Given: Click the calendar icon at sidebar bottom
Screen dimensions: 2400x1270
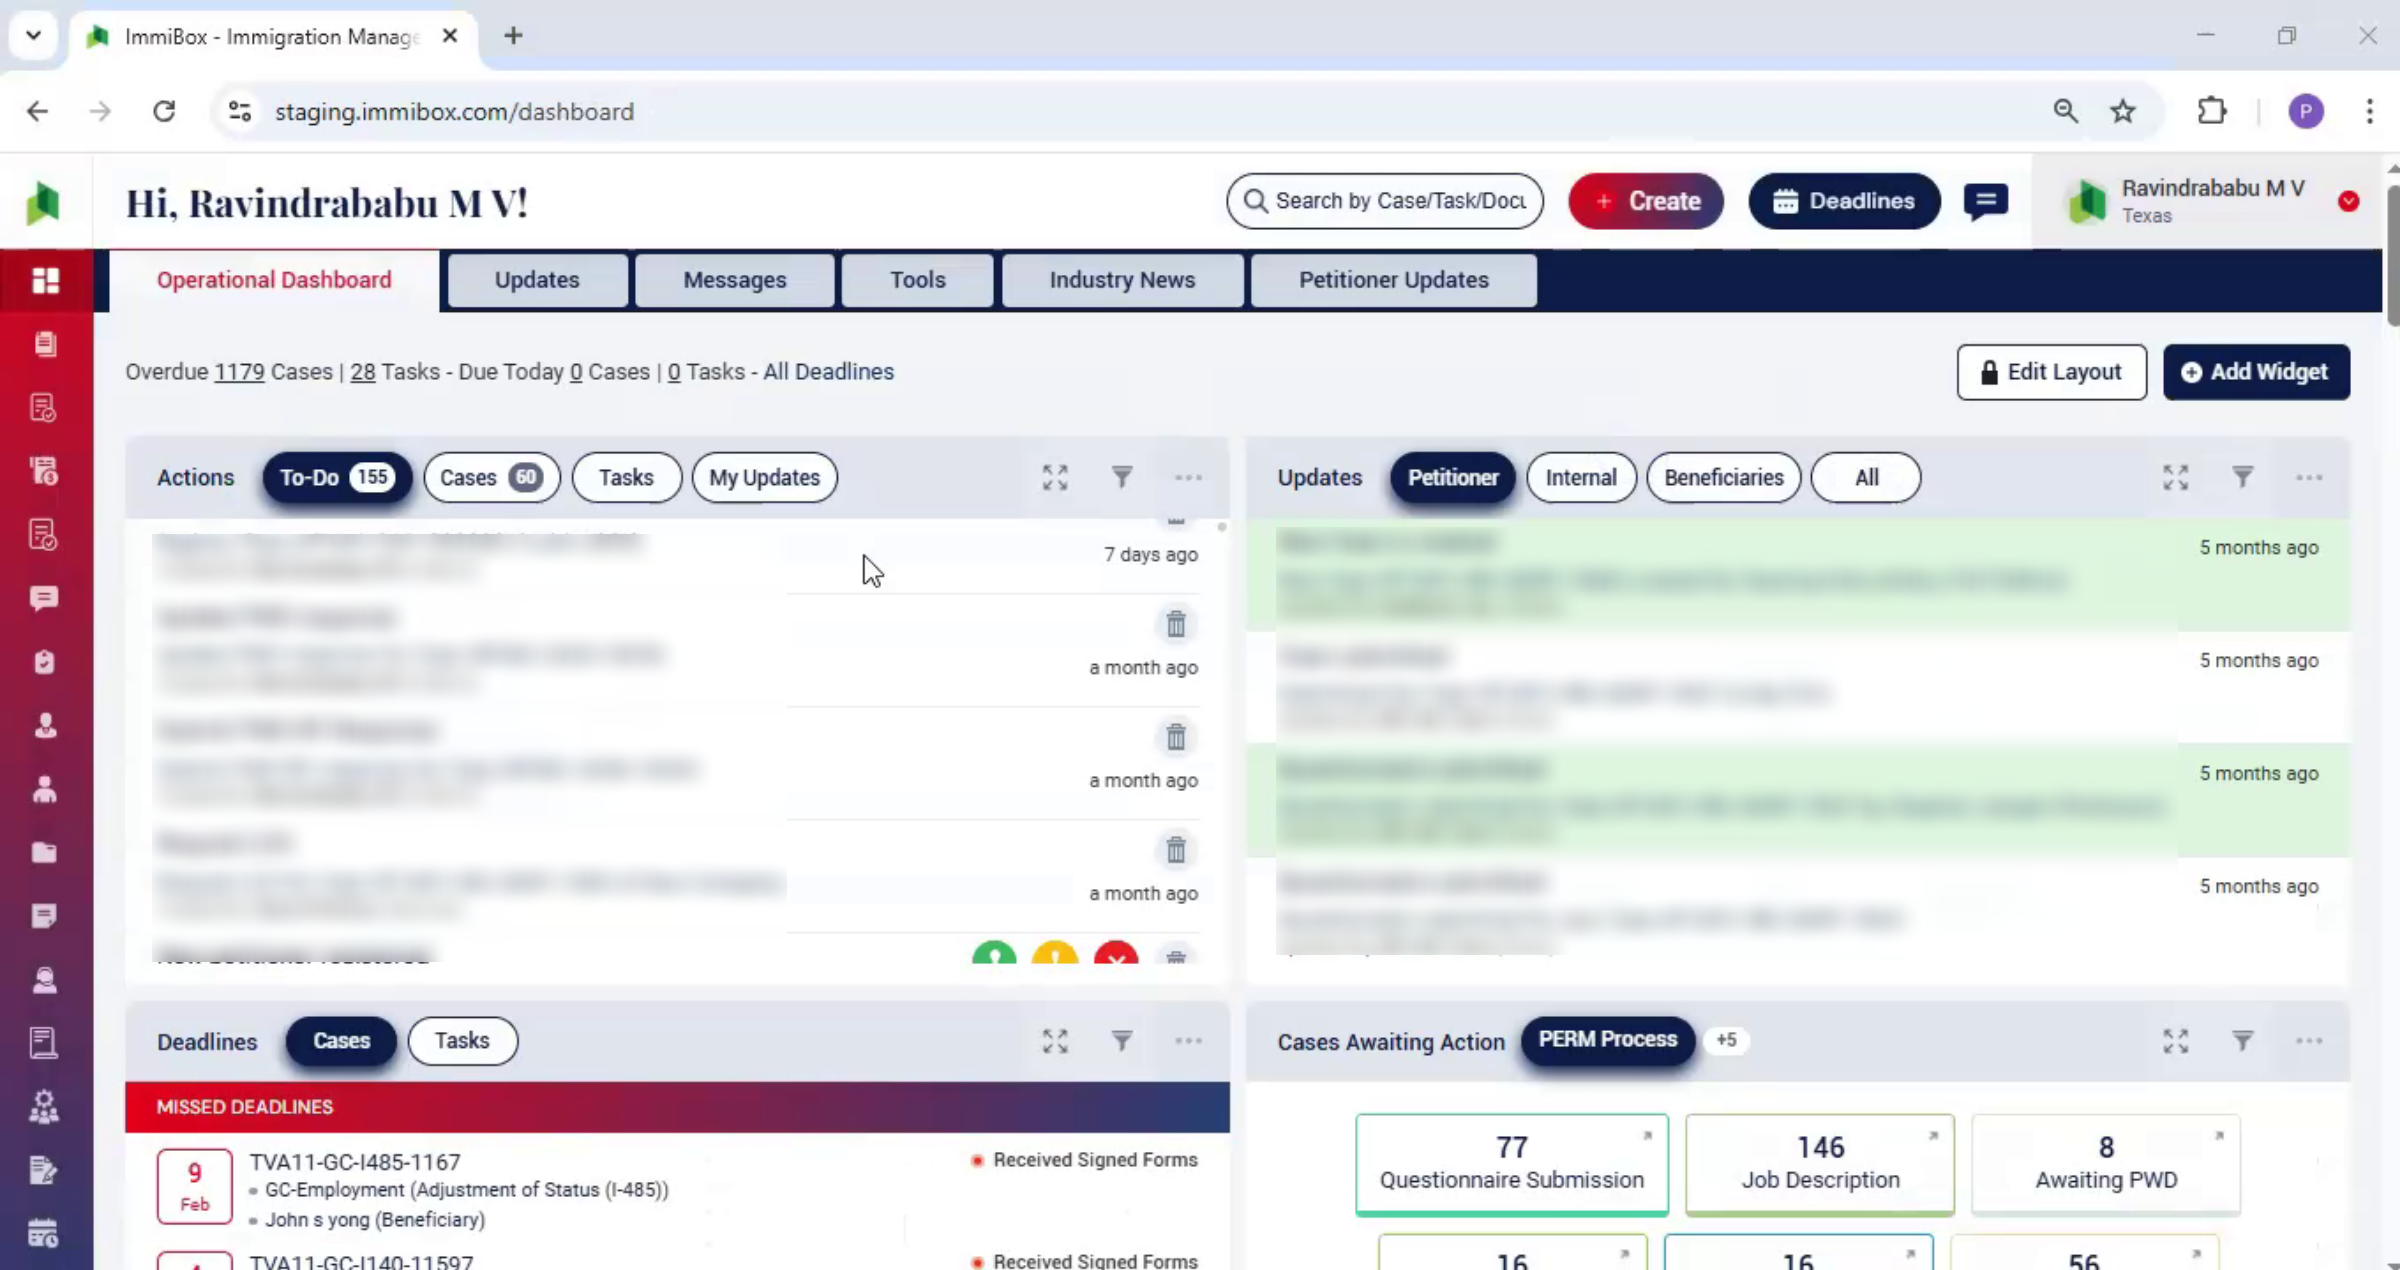Looking at the screenshot, I should click(x=44, y=1233).
